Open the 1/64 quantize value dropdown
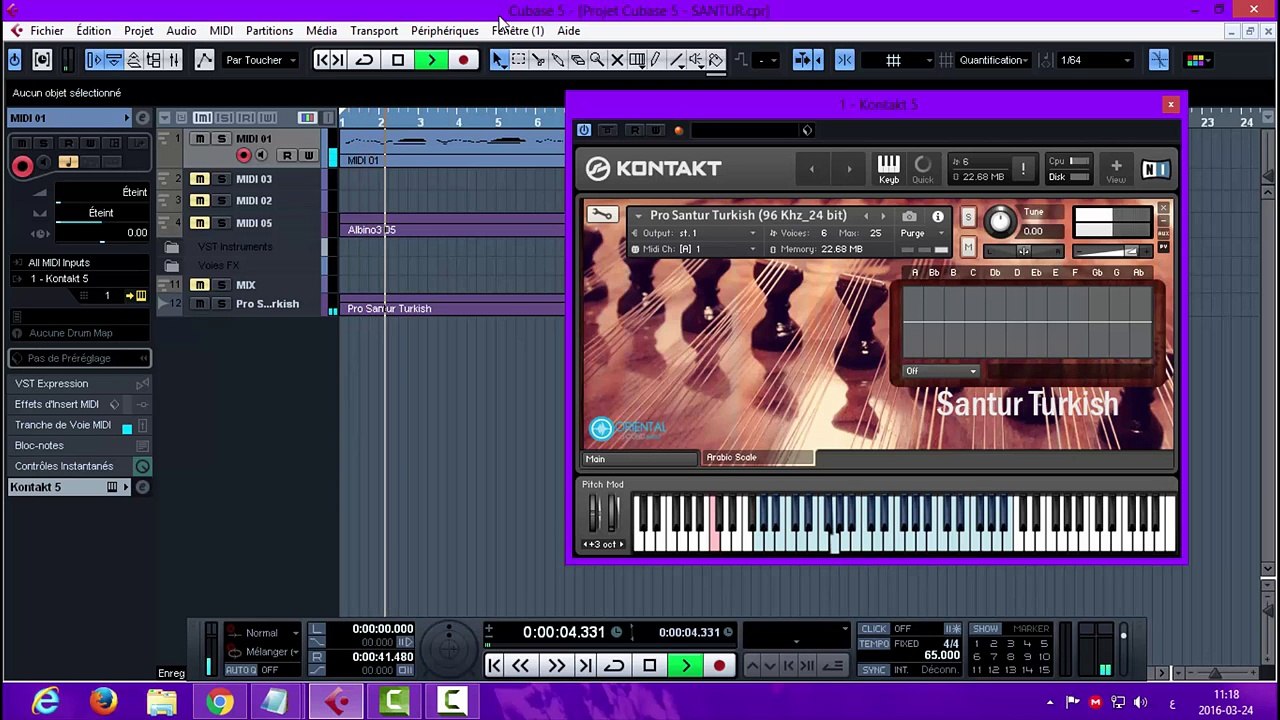Screen dimensions: 1280x720 (x=1095, y=60)
